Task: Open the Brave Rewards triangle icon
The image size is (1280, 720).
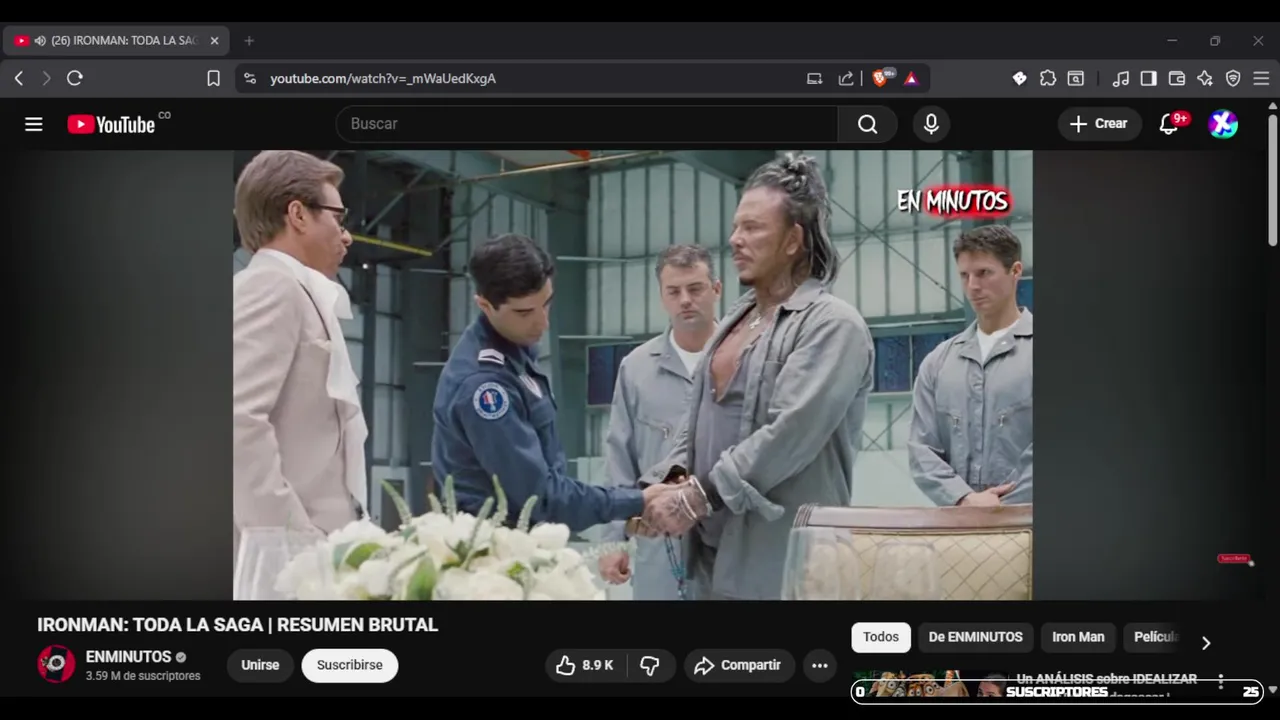Action: (911, 78)
